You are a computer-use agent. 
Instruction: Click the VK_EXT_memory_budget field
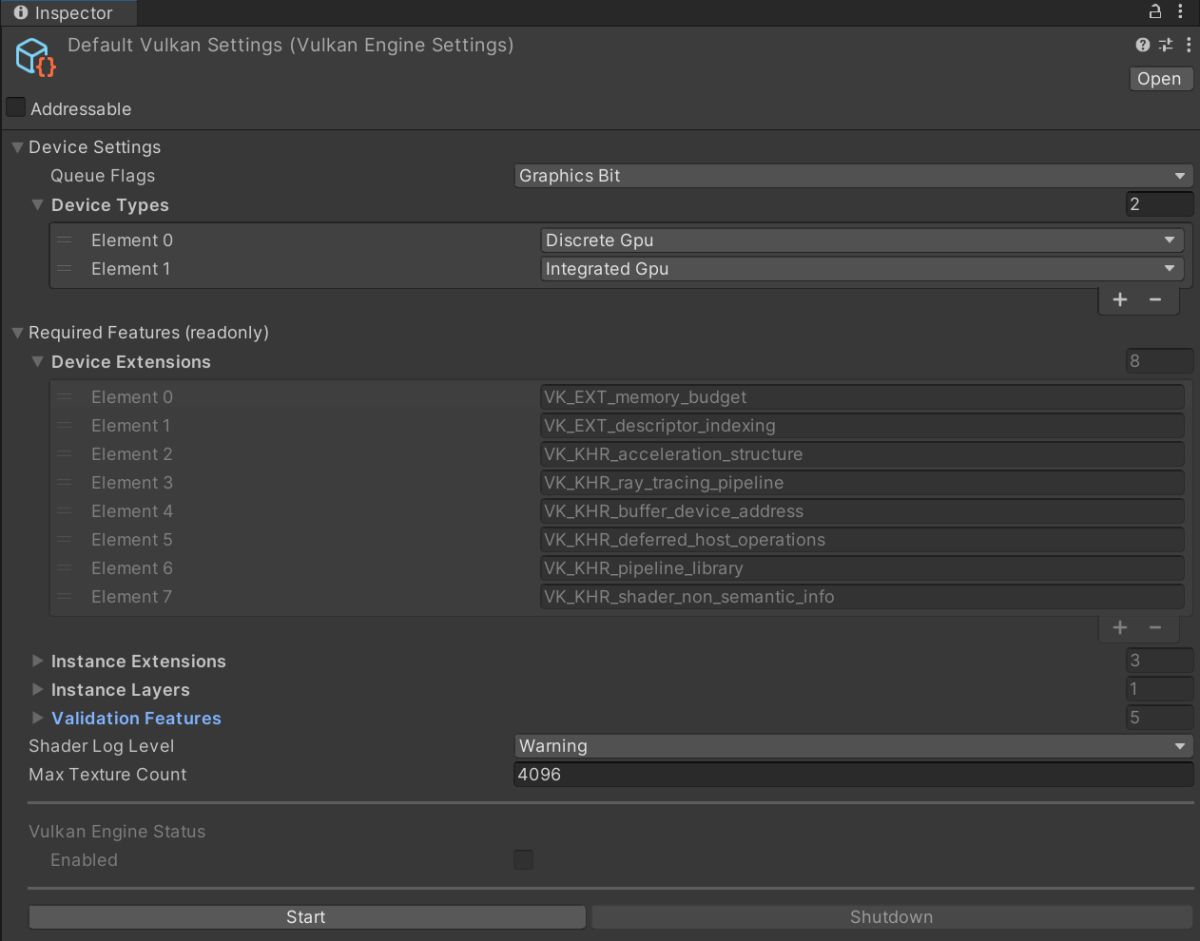point(862,397)
